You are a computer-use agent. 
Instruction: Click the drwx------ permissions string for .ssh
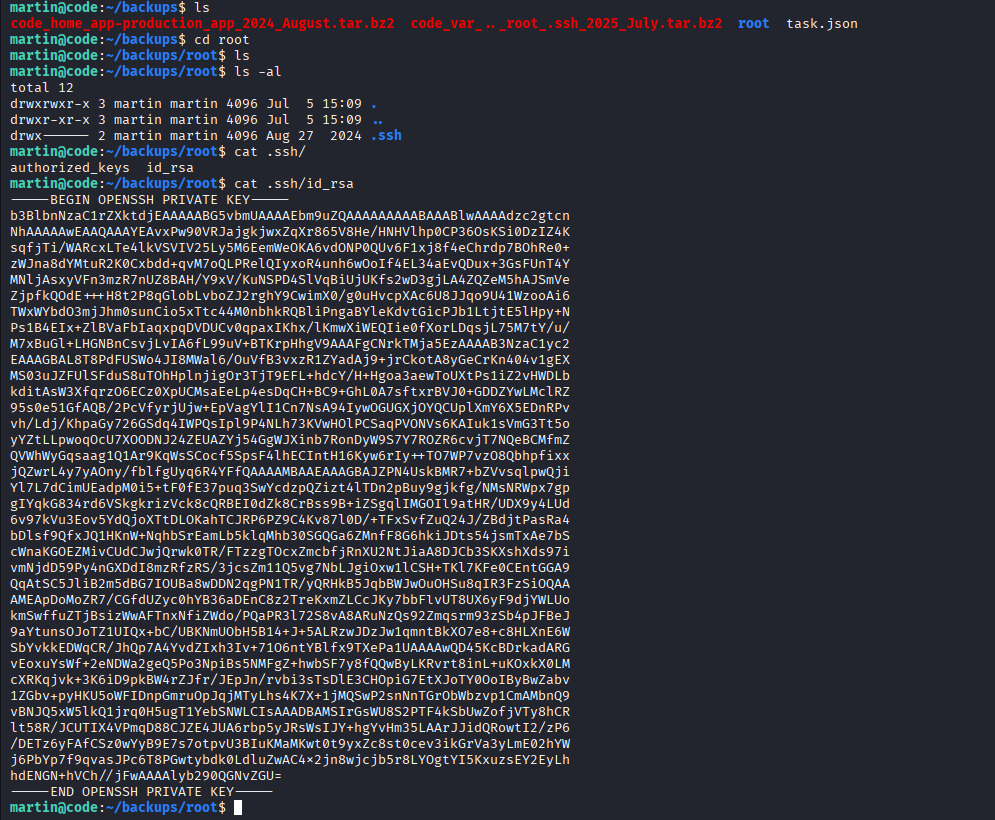48,135
